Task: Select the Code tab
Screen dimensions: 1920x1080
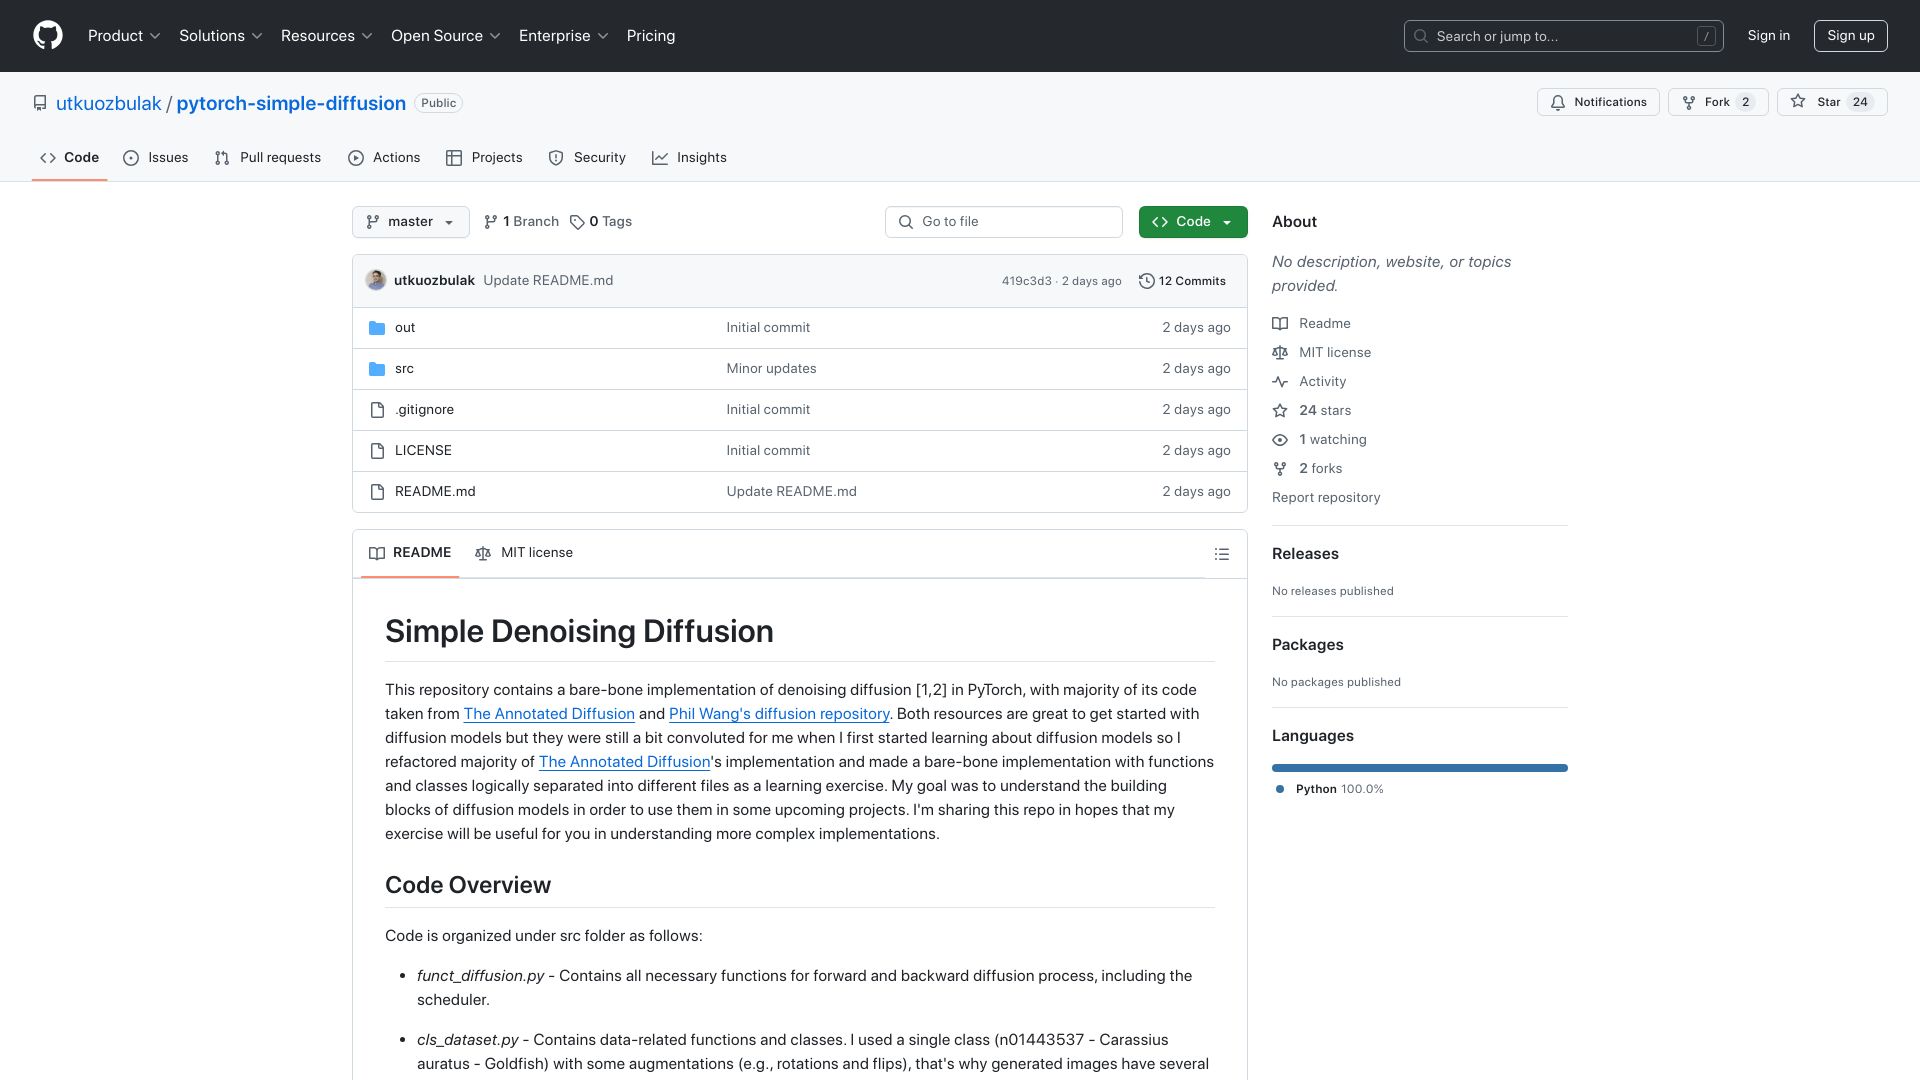Action: coord(69,158)
